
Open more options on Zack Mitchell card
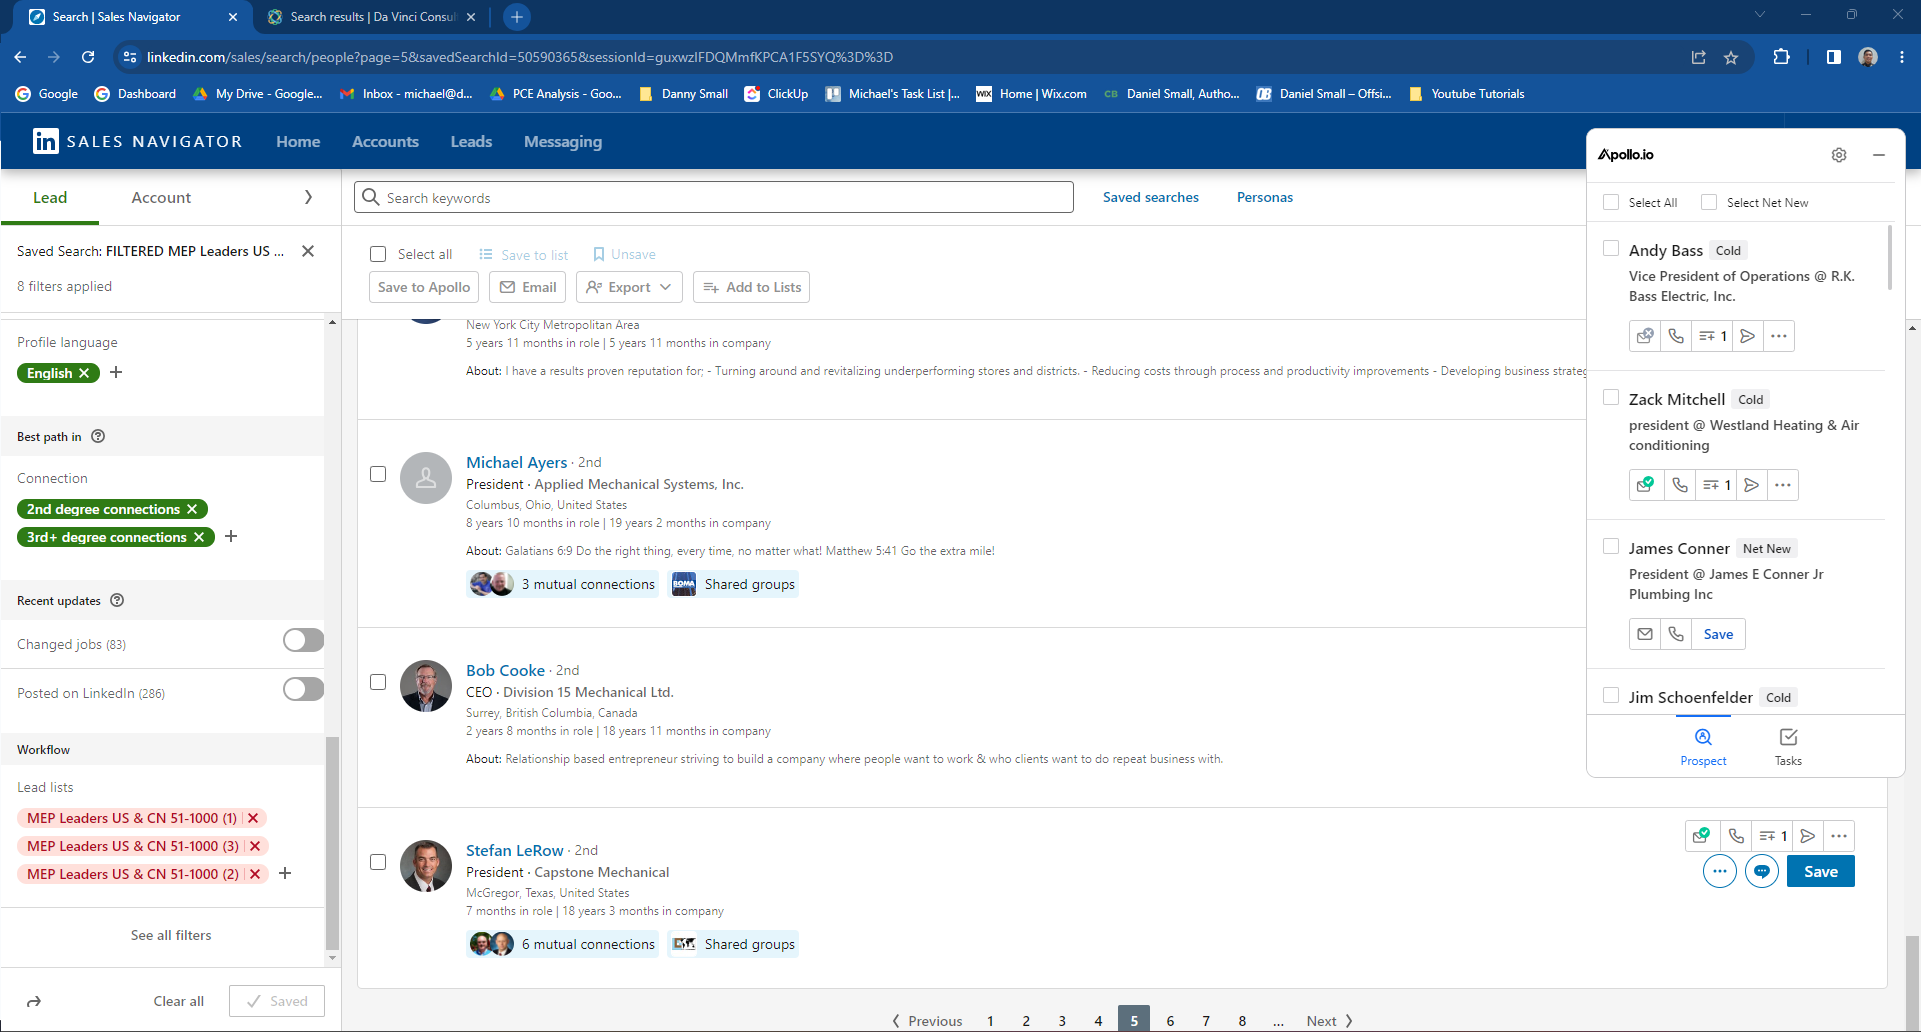coord(1782,485)
